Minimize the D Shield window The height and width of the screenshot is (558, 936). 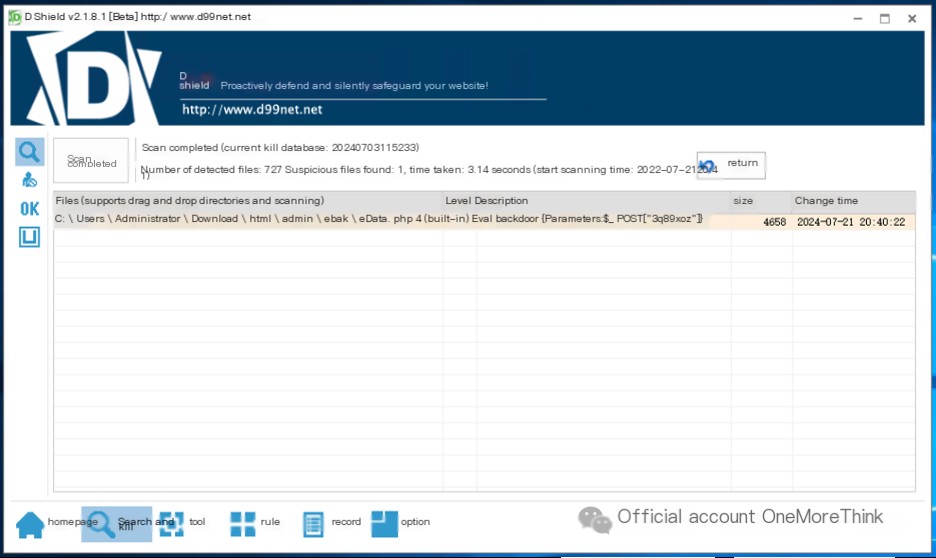coord(858,19)
